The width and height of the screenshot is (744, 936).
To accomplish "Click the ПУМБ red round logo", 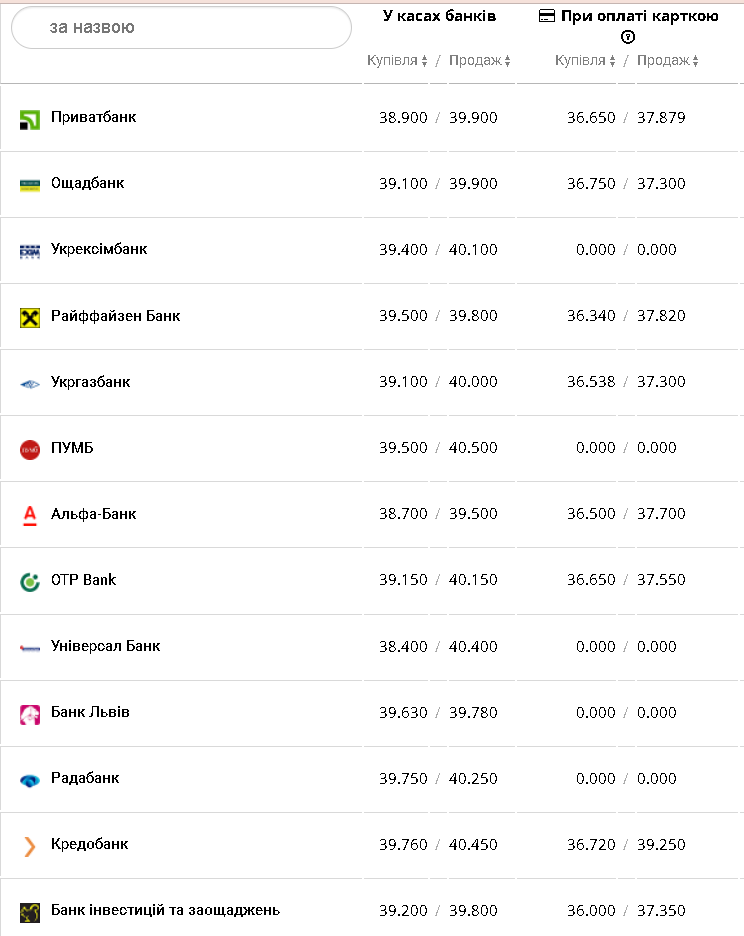I will 30,450.
